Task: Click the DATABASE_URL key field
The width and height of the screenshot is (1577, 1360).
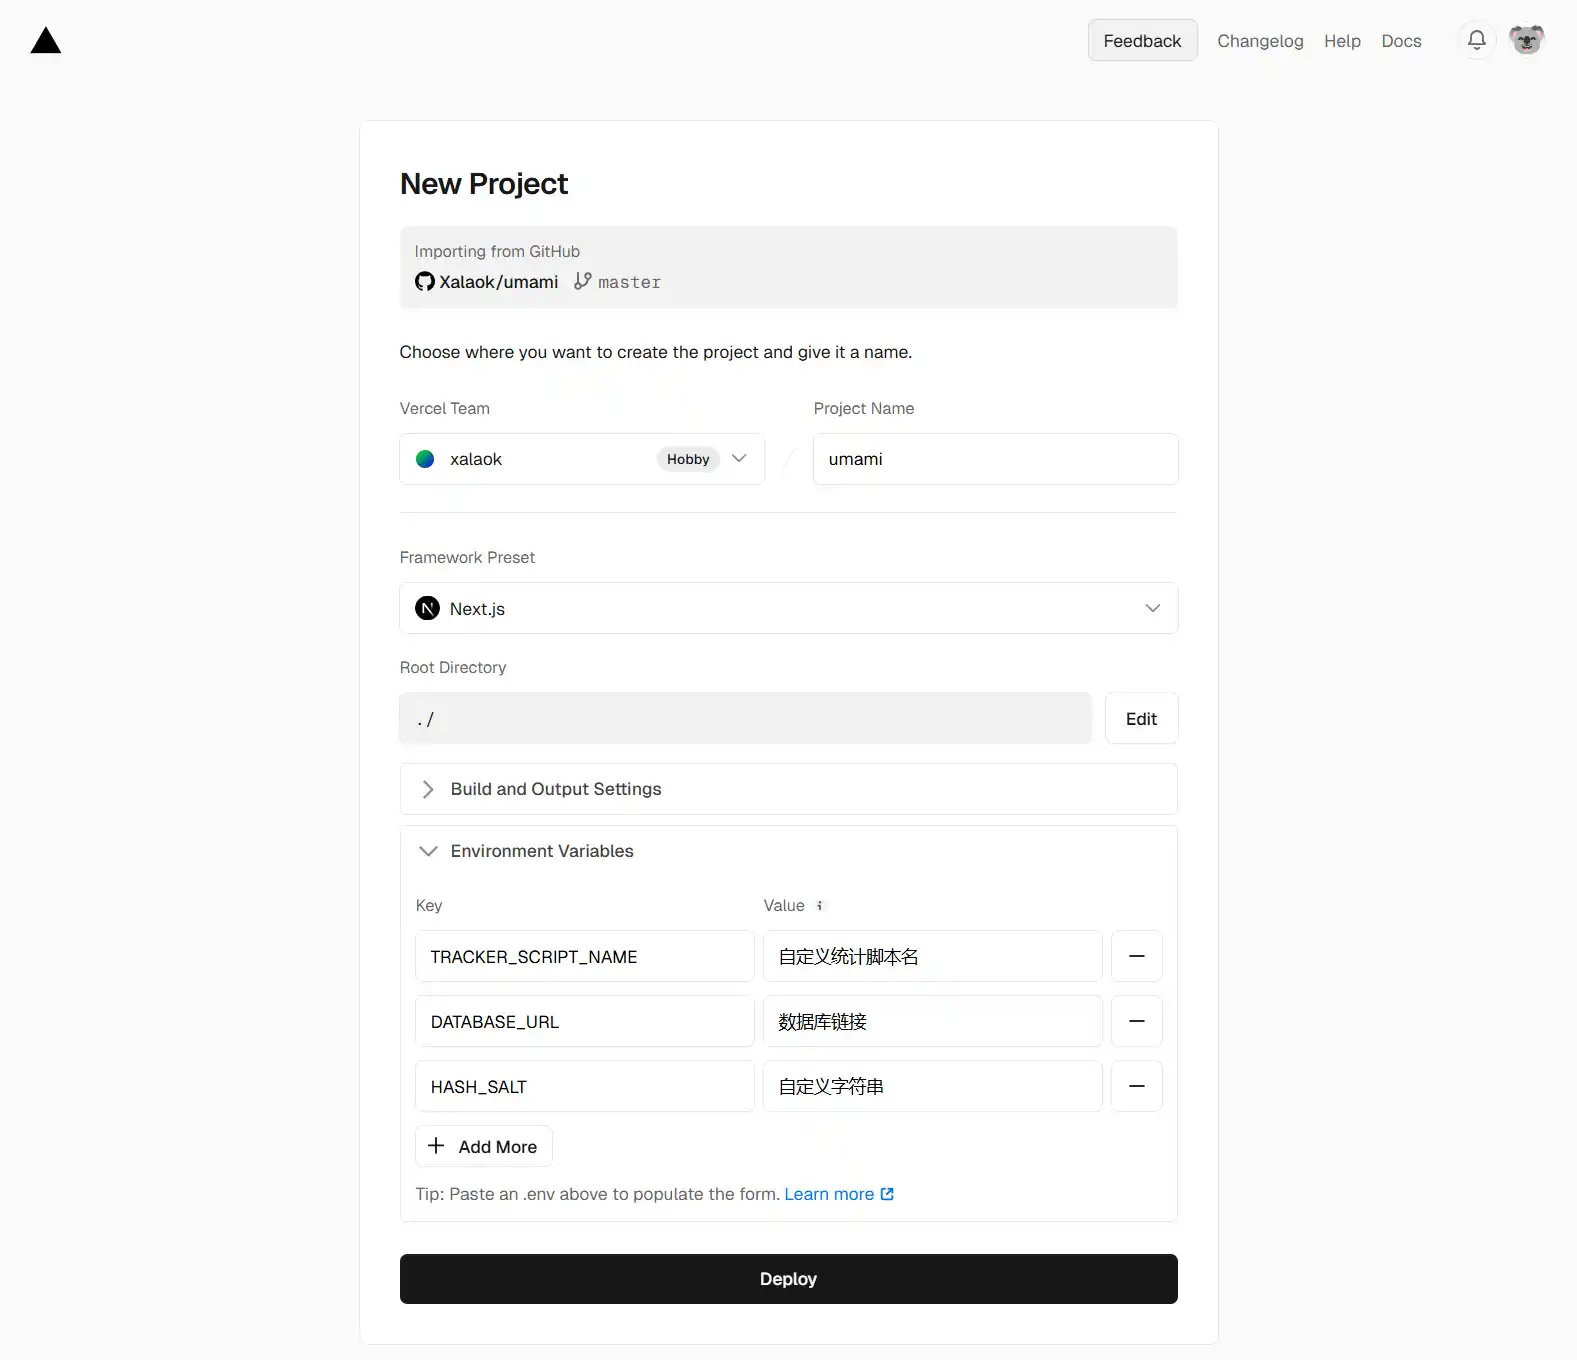Action: tap(585, 1021)
